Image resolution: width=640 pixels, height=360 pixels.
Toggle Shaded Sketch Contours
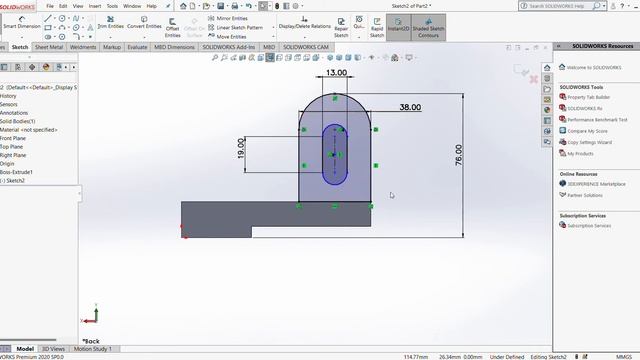pos(428,28)
